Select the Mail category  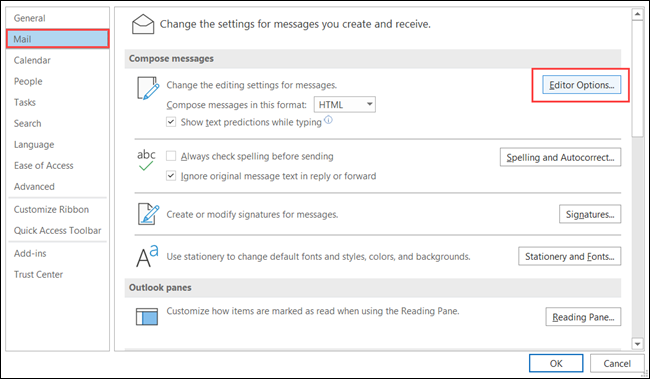tap(58, 39)
